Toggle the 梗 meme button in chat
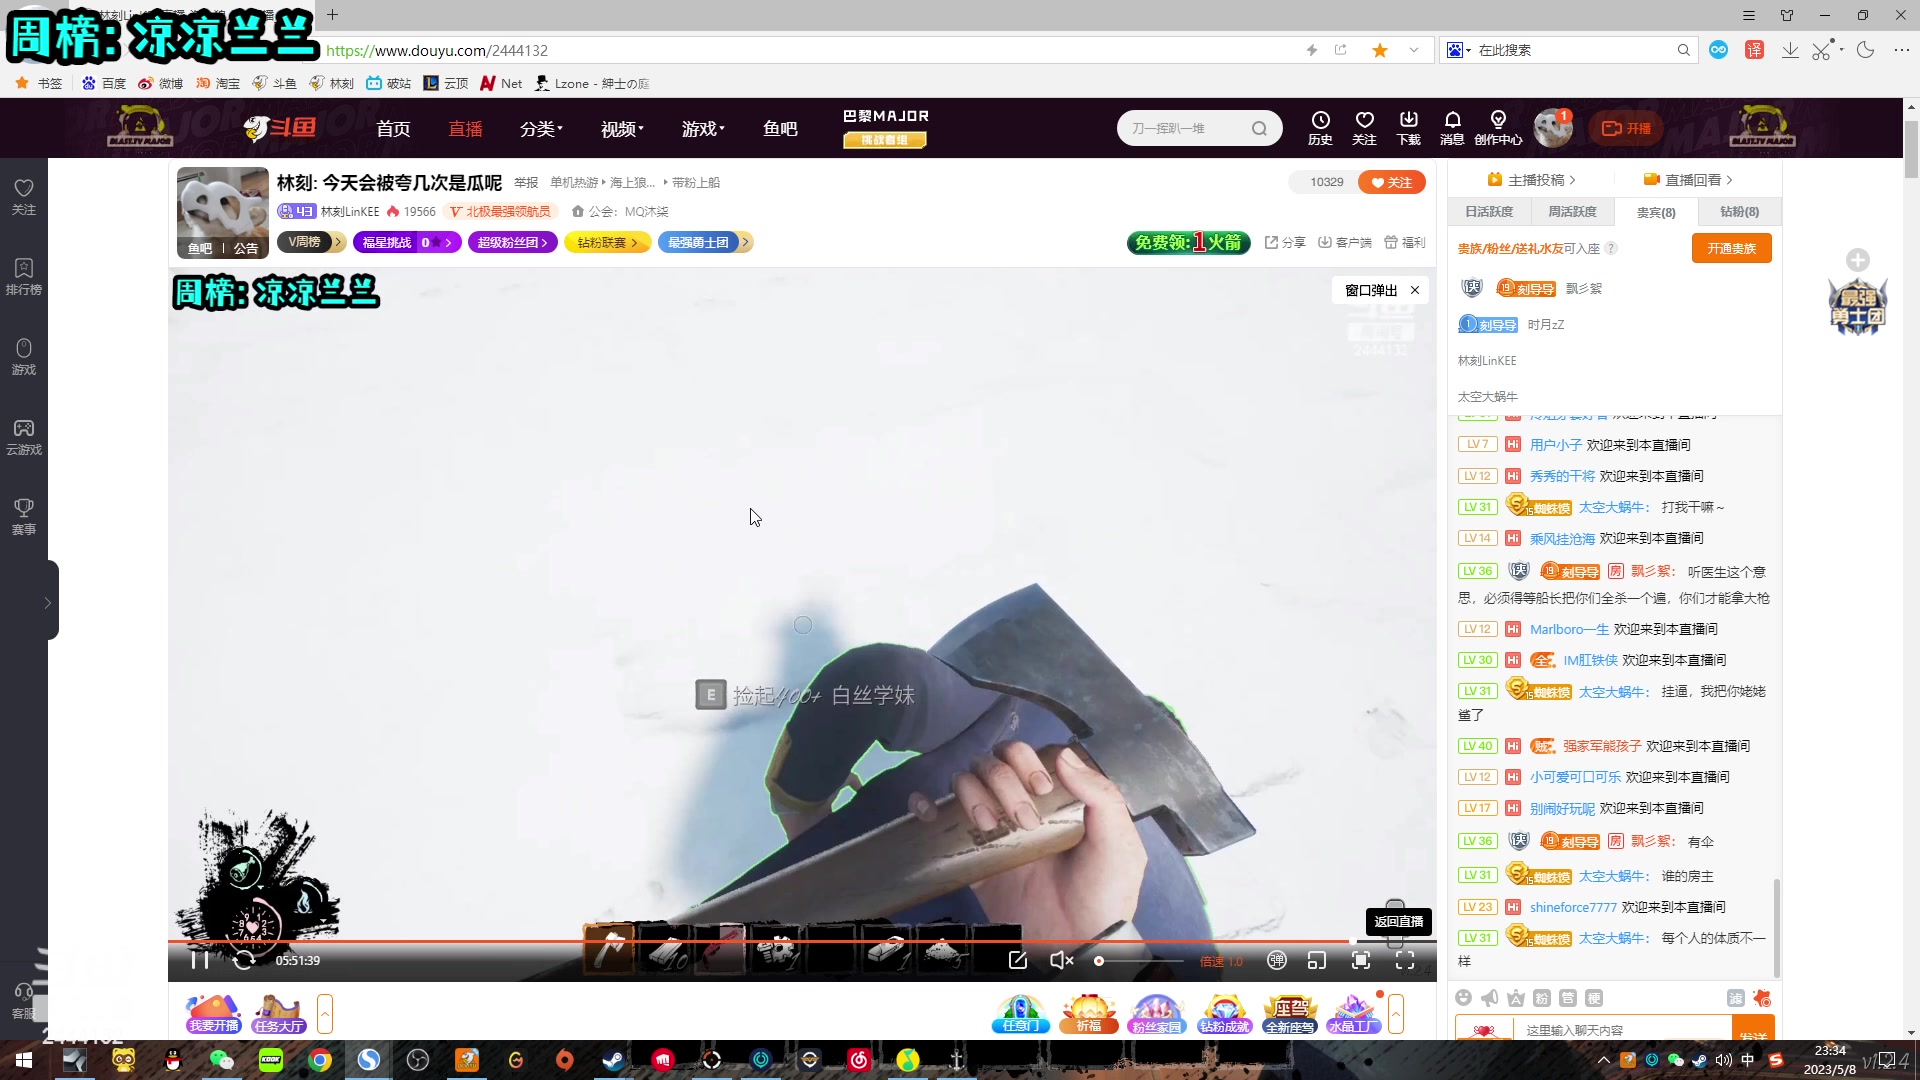 point(1594,998)
